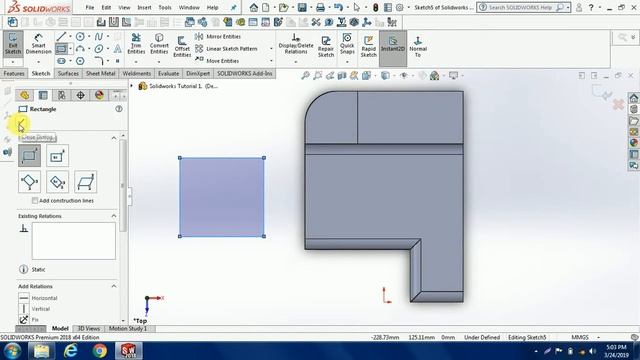Open PropertyManager tab
The image size is (640, 360).
[x=43, y=95]
